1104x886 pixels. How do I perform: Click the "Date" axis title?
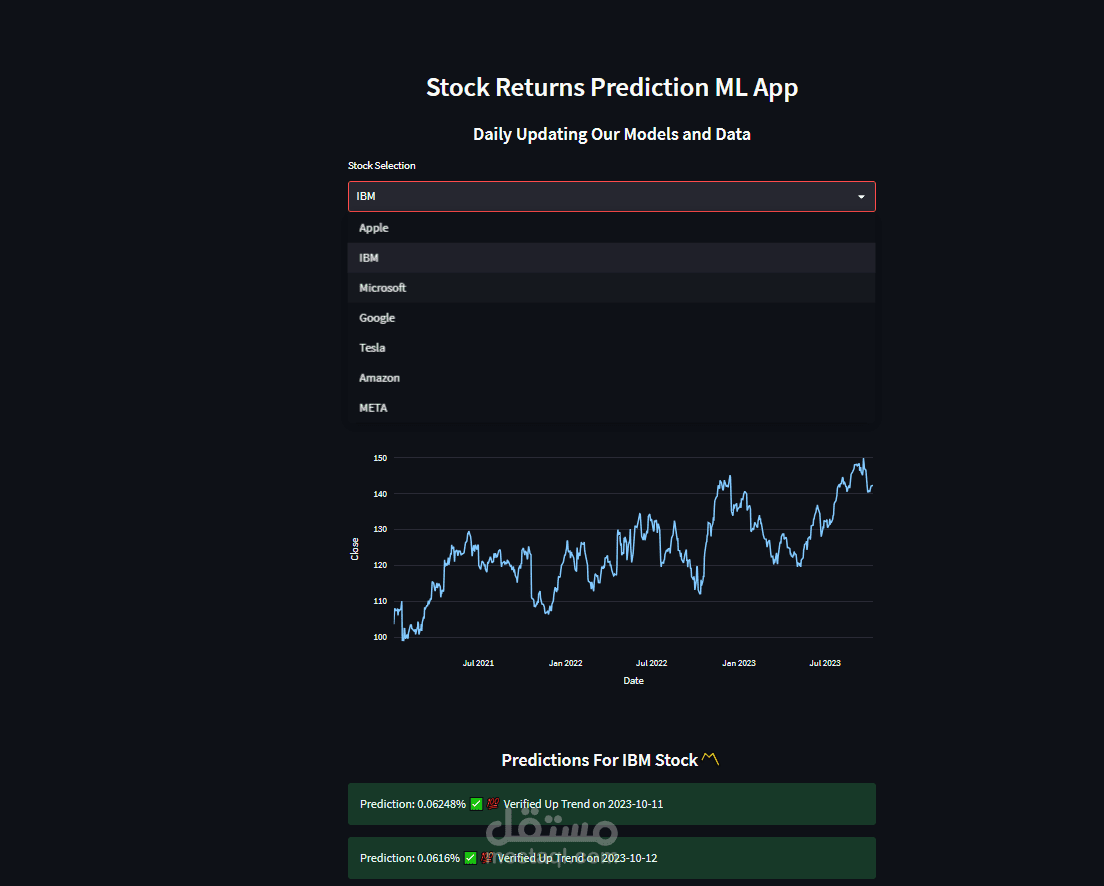pos(634,680)
